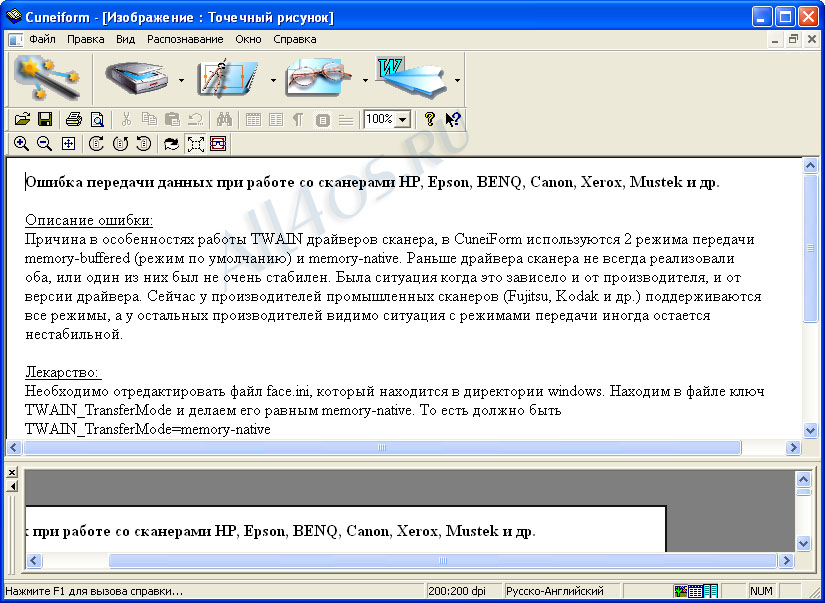This screenshot has width=825, height=603.
Task: Click the table grid icon
Action: point(253,120)
